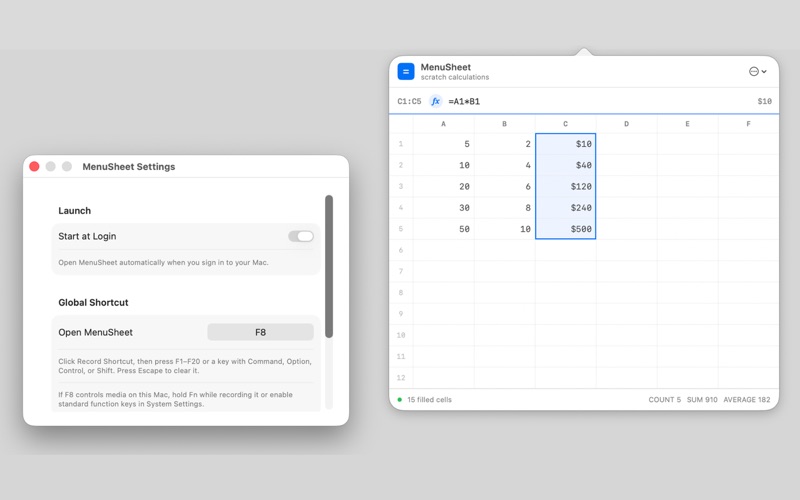This screenshot has width=800, height=500.
Task: Select row 12 header
Action: point(401,378)
